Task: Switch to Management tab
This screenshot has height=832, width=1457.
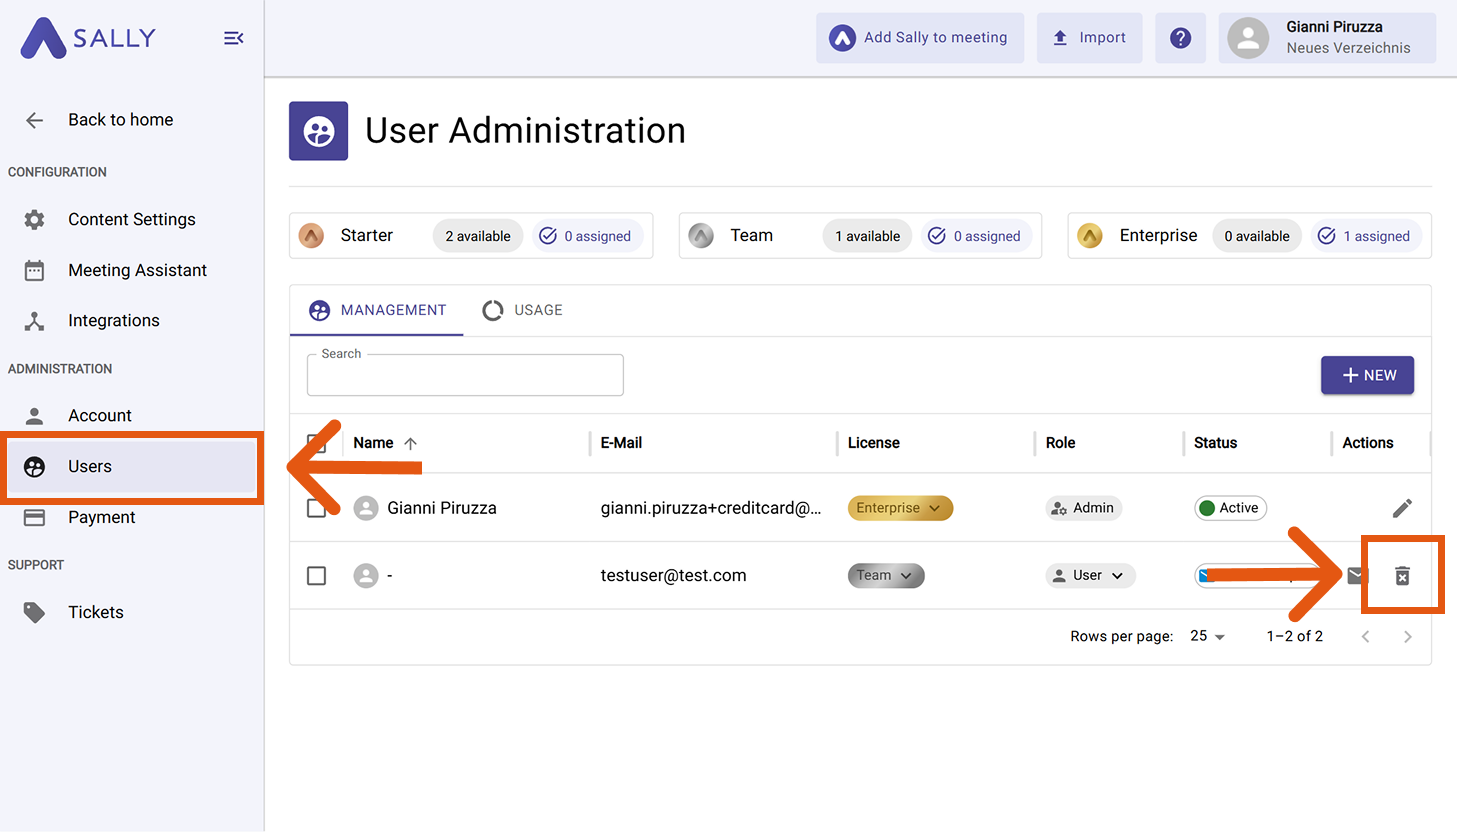Action: click(377, 310)
